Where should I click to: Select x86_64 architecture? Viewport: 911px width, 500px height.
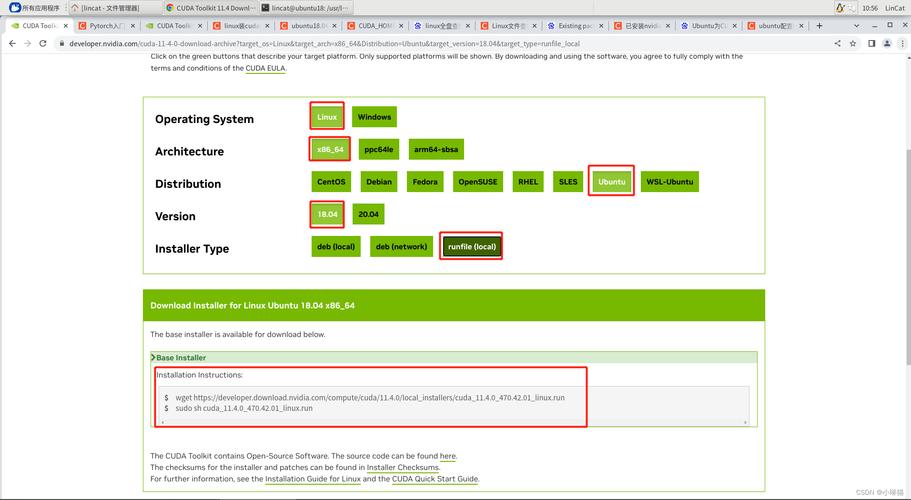pos(331,149)
